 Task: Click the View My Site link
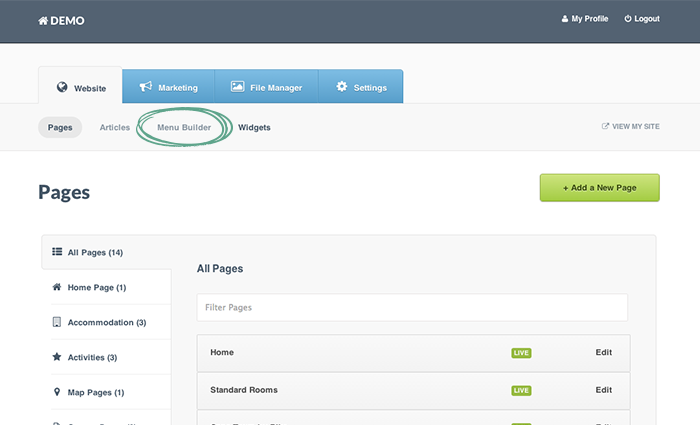pyautogui.click(x=630, y=127)
